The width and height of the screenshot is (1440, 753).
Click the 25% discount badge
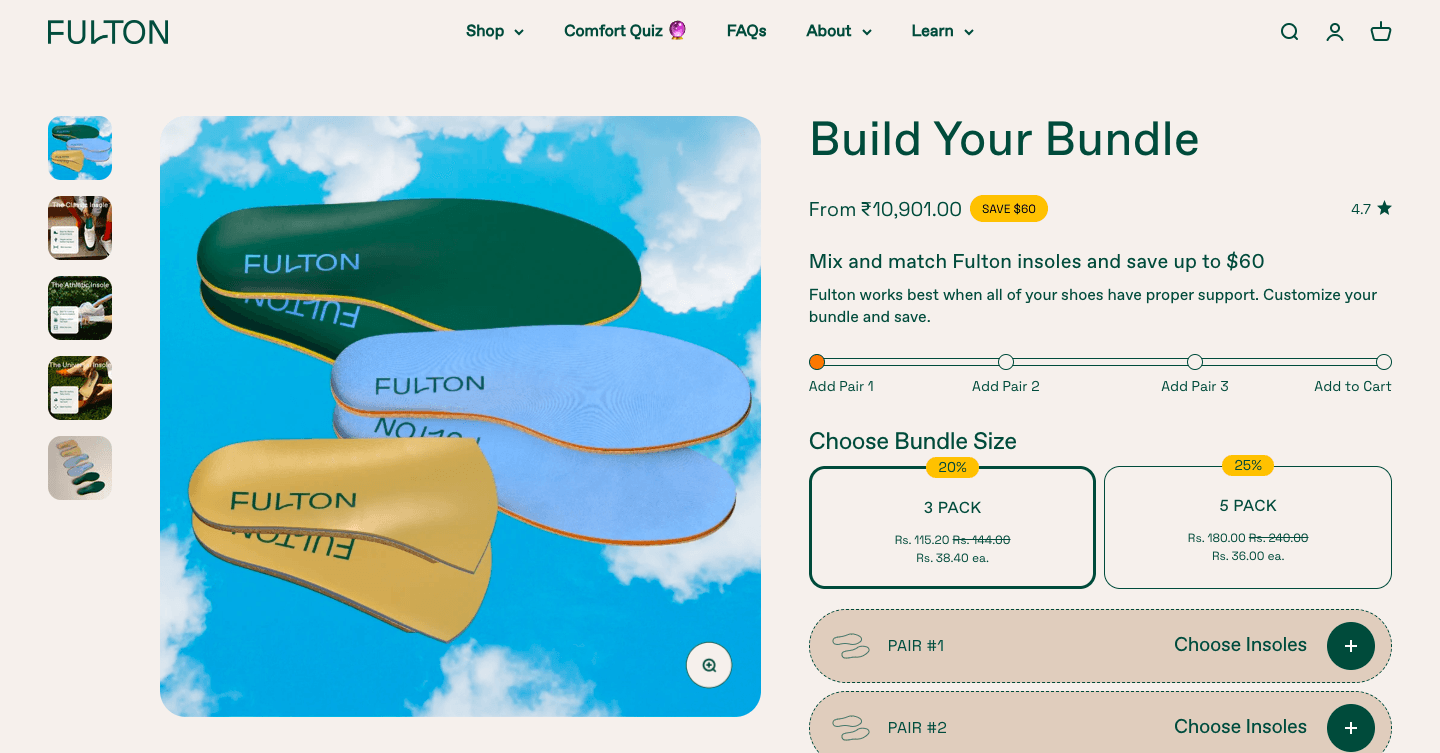pyautogui.click(x=1248, y=466)
